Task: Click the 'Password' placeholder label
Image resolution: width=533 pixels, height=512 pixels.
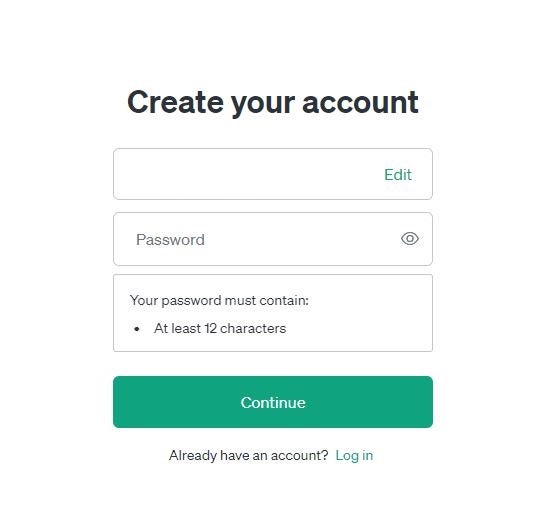Action: point(170,240)
